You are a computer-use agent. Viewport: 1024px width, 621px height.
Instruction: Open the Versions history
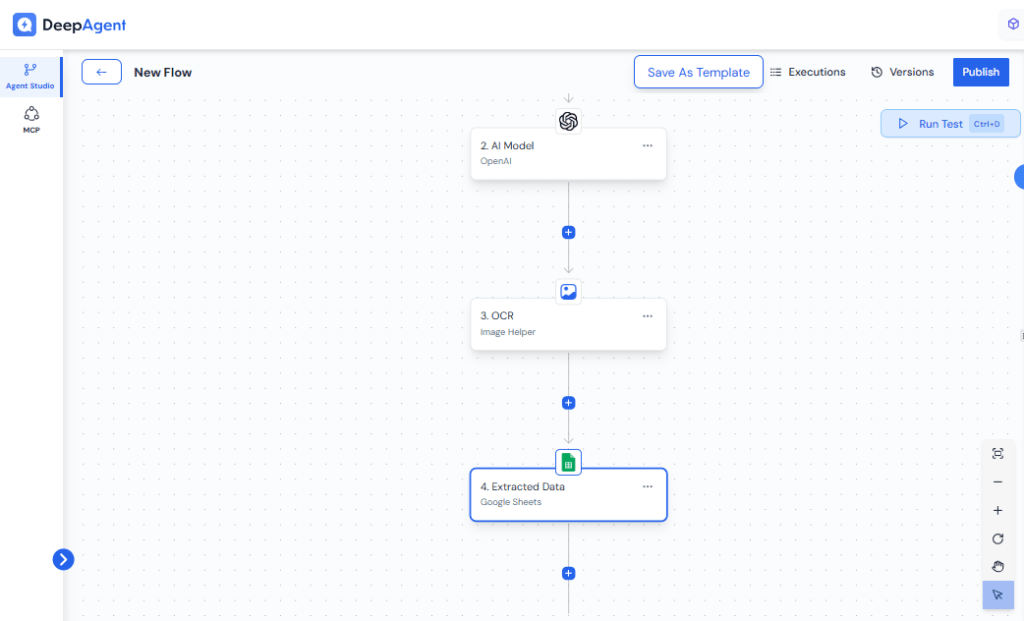click(902, 72)
